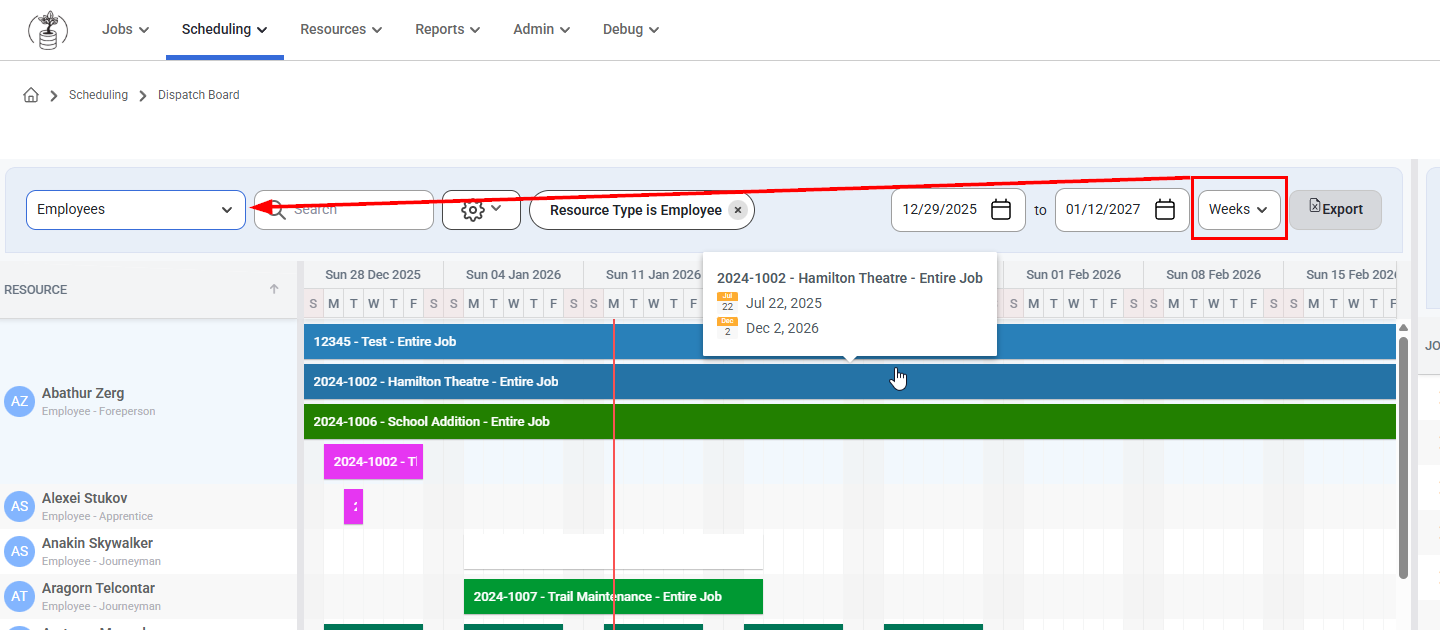This screenshot has width=1440, height=630.
Task: Remove the Resource Type is Employee filter
Action: [737, 210]
